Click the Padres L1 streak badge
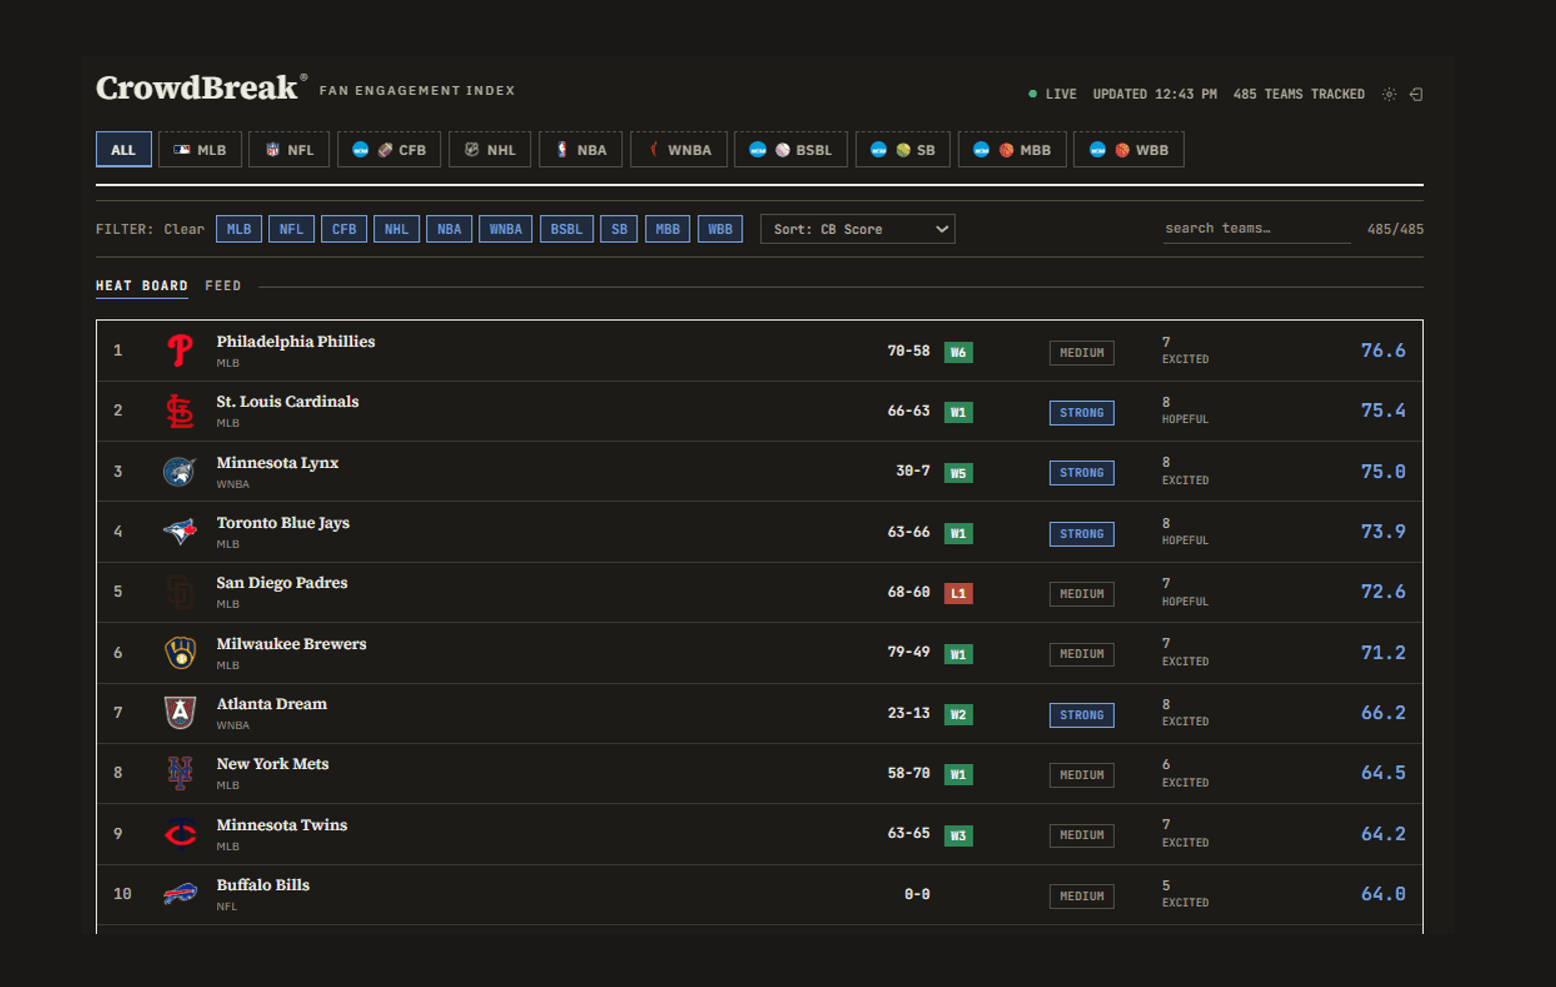The width and height of the screenshot is (1556, 987). (958, 593)
